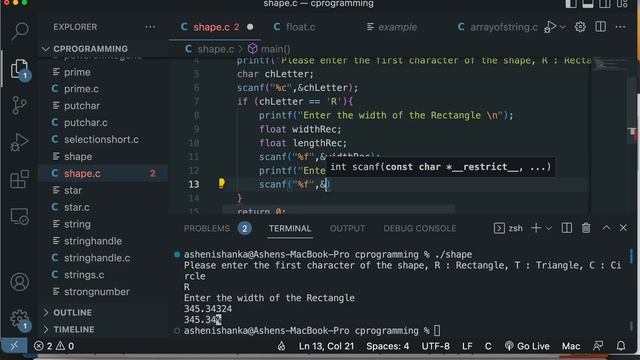The width and height of the screenshot is (640, 360).
Task: Click the Mac configuration status item
Action: [571, 346]
